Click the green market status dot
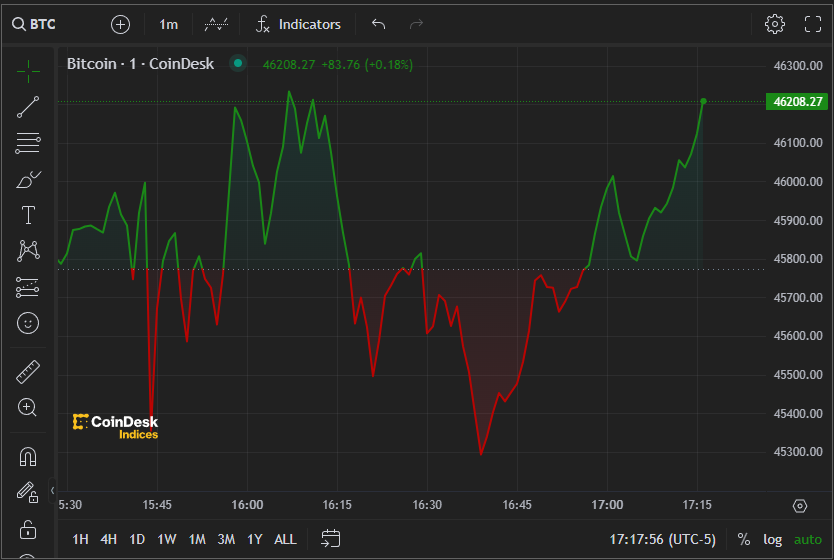Image resolution: width=834 pixels, height=560 pixels. click(238, 63)
